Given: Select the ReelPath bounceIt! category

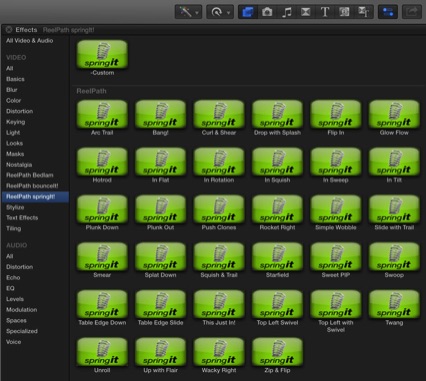Looking at the screenshot, I should tap(32, 186).
